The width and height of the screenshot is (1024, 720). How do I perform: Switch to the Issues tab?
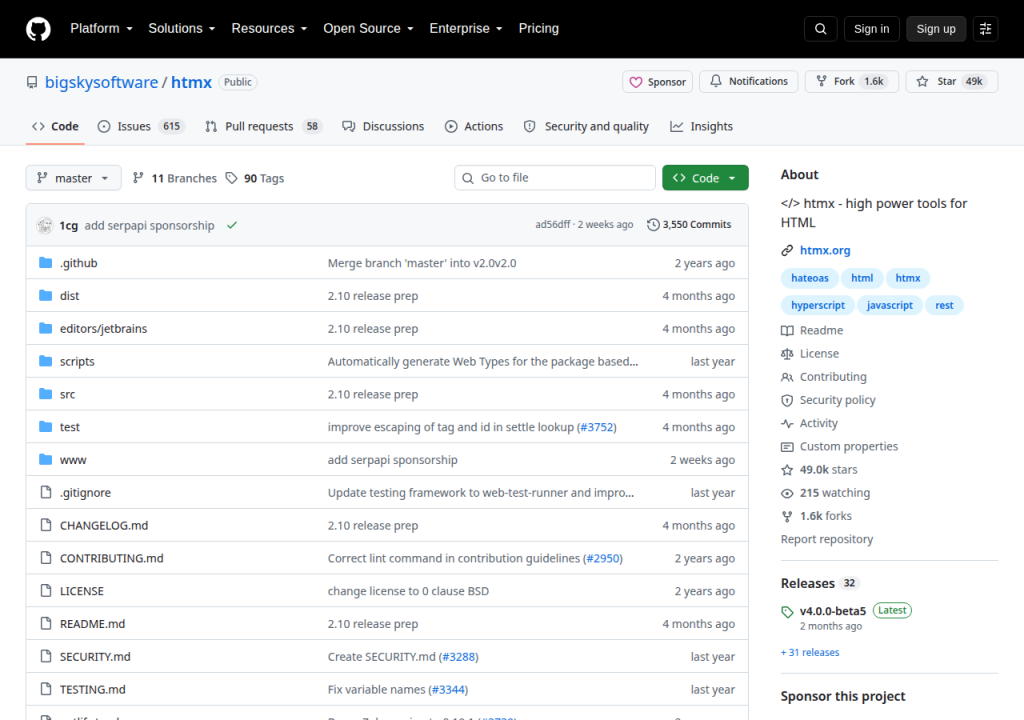click(x=141, y=126)
